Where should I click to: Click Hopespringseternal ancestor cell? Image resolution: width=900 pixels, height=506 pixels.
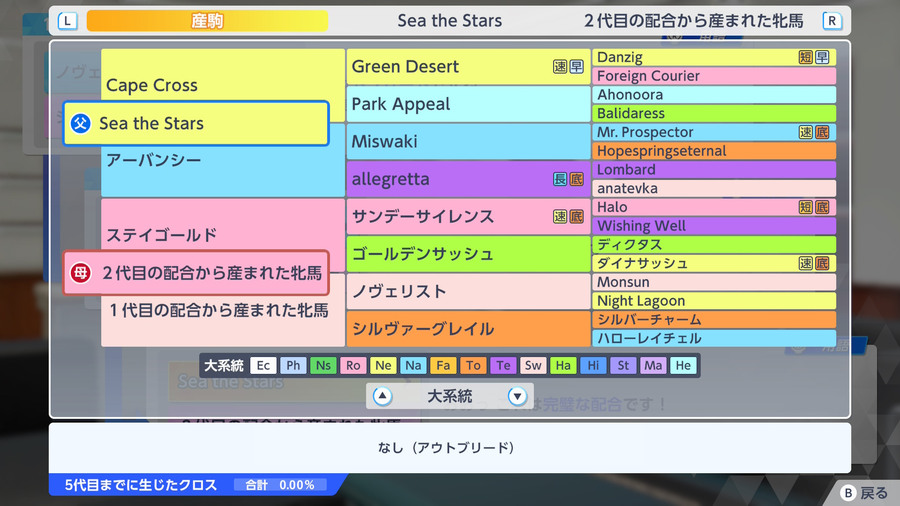(714, 151)
